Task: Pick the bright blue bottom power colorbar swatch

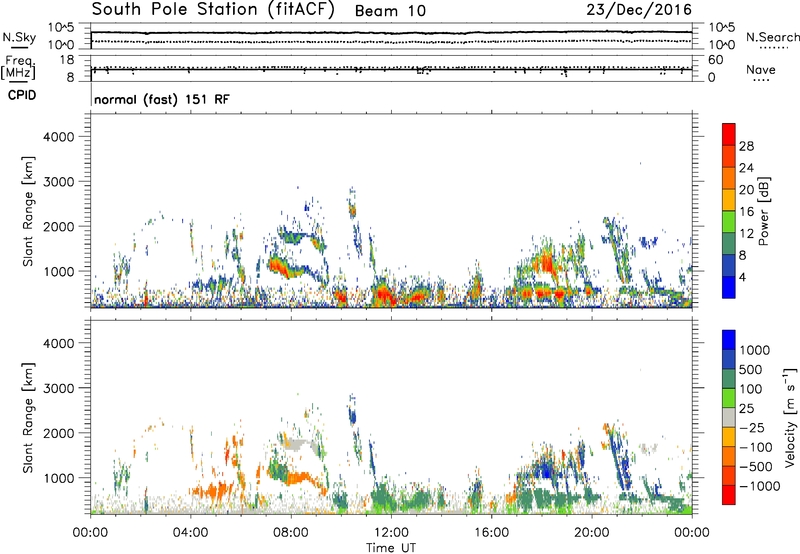Action: [729, 287]
